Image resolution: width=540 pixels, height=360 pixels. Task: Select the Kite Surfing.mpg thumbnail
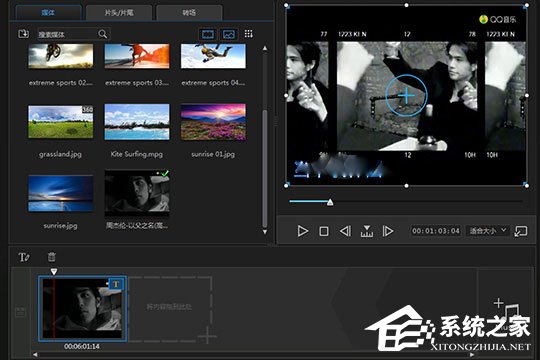click(137, 122)
